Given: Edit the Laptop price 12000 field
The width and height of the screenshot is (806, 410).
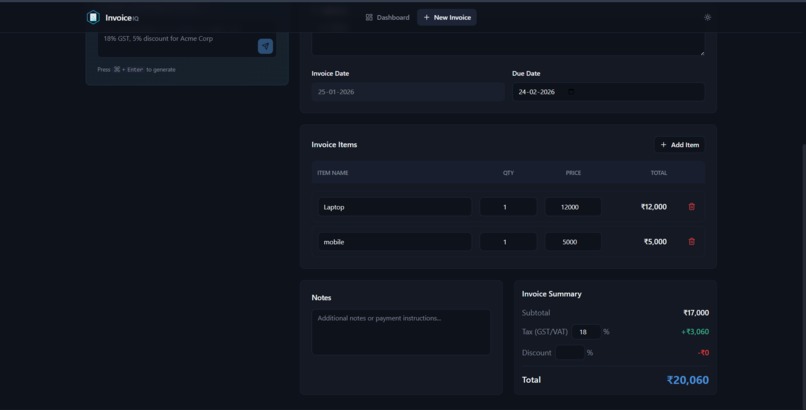Looking at the screenshot, I should click(x=573, y=207).
